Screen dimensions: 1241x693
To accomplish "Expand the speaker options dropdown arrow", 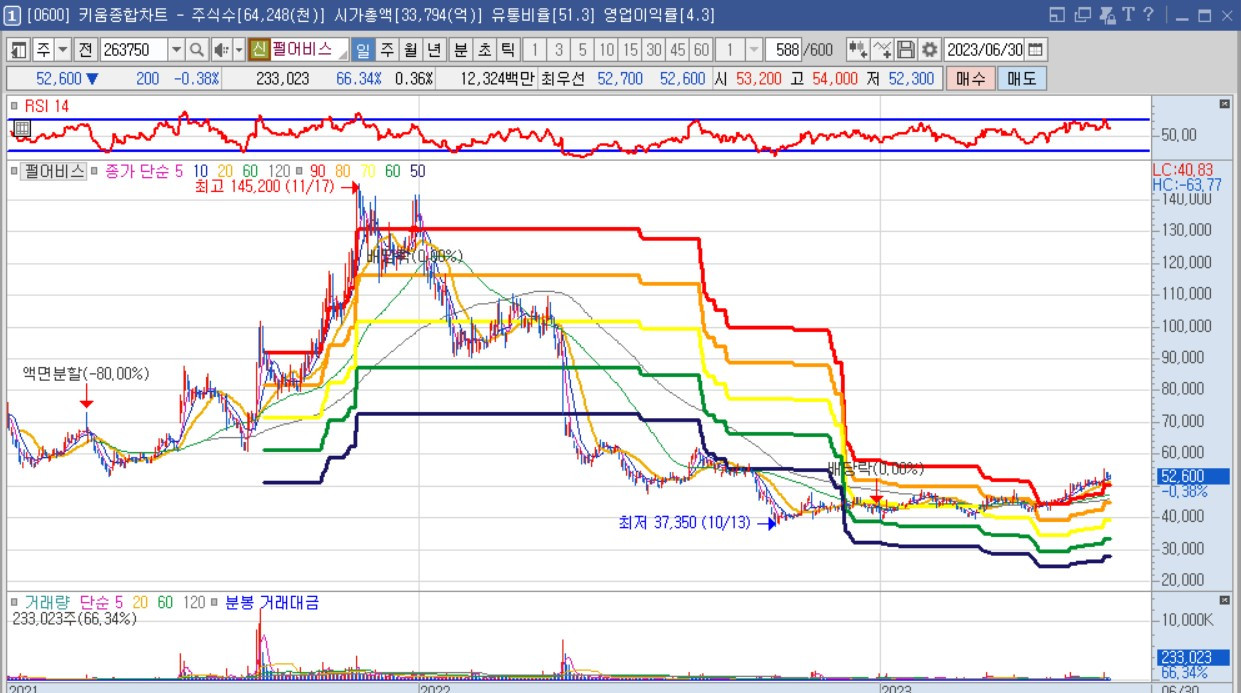I will (239, 50).
